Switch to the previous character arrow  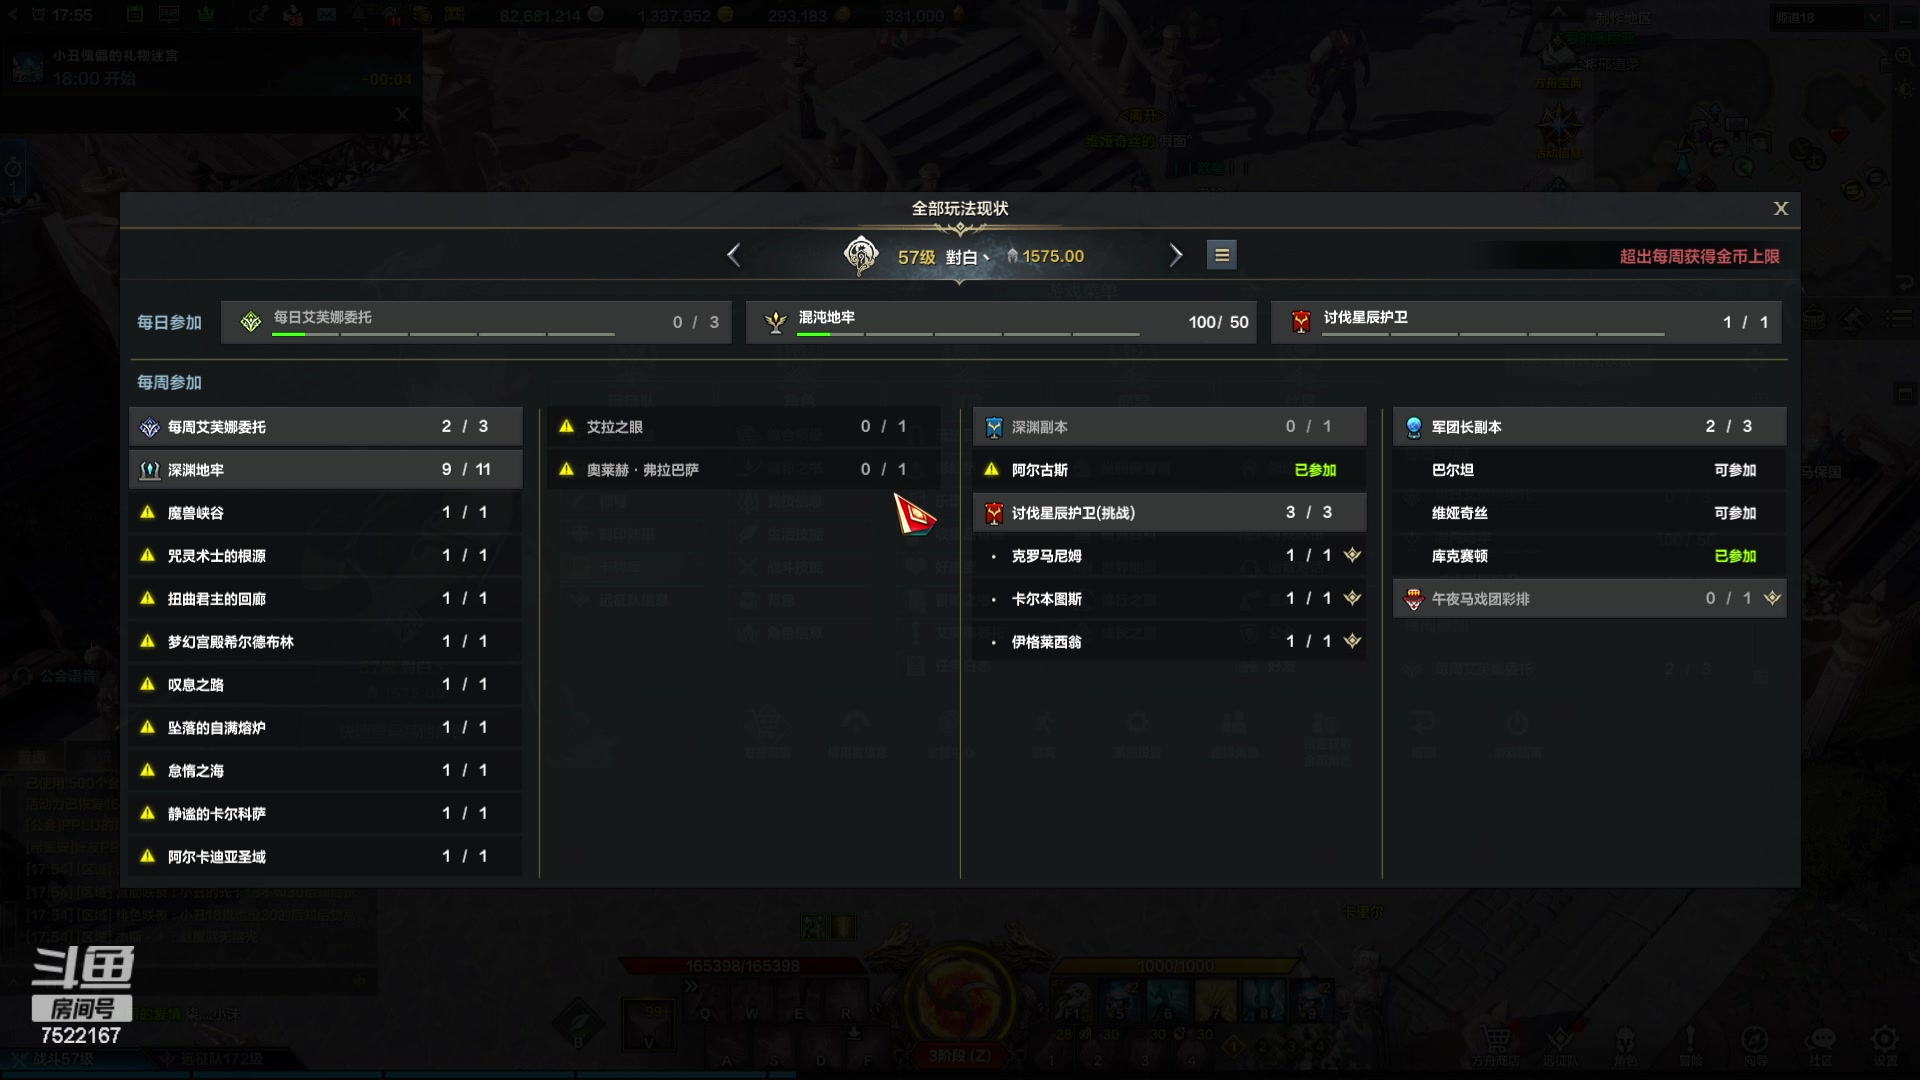point(734,255)
